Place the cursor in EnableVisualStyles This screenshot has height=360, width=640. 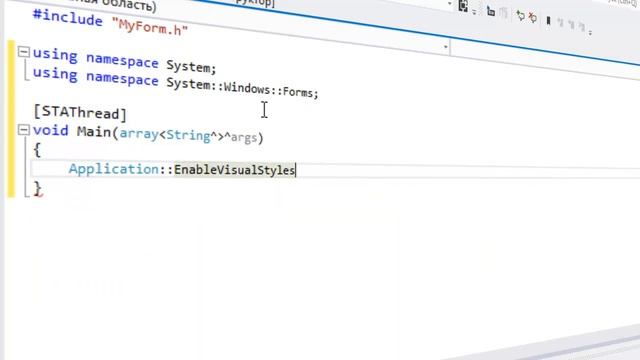pos(234,170)
